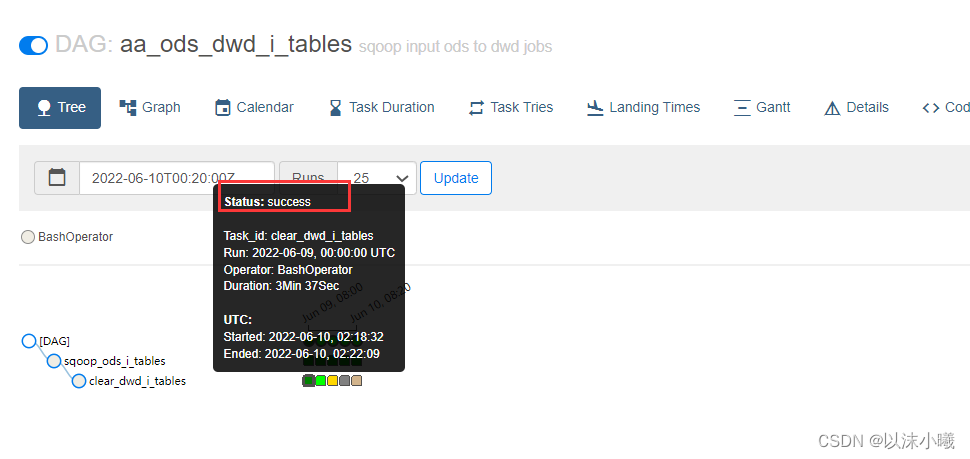This screenshot has height=459, width=970.
Task: Click the clear_dwd_i_tables node circle
Action: tap(79, 381)
